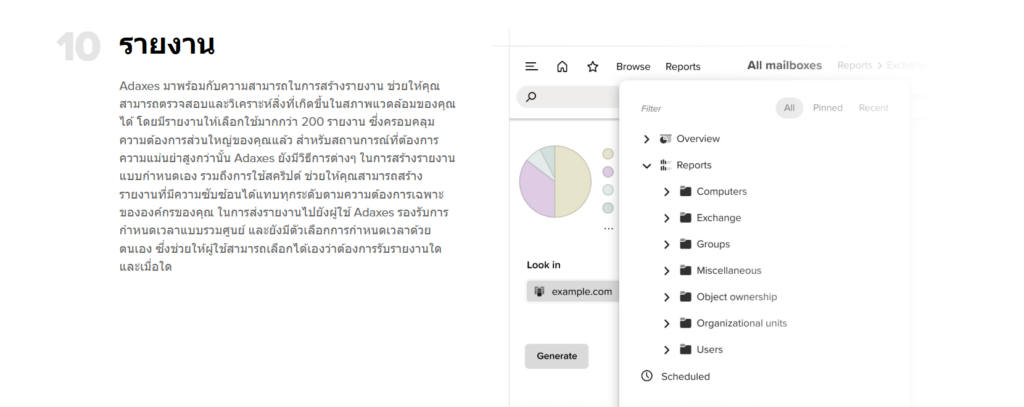The height and width of the screenshot is (407, 1024).
Task: Open the Browse menu
Action: [632, 67]
